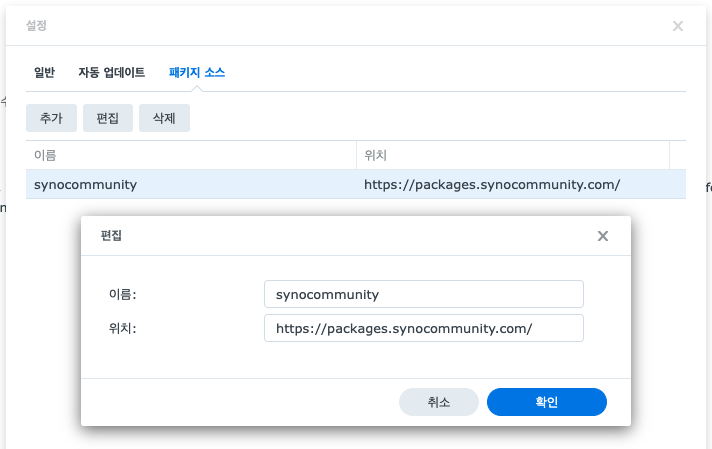Switch to the 일반 tab
Viewport: 712px width, 449px height.
(44, 72)
